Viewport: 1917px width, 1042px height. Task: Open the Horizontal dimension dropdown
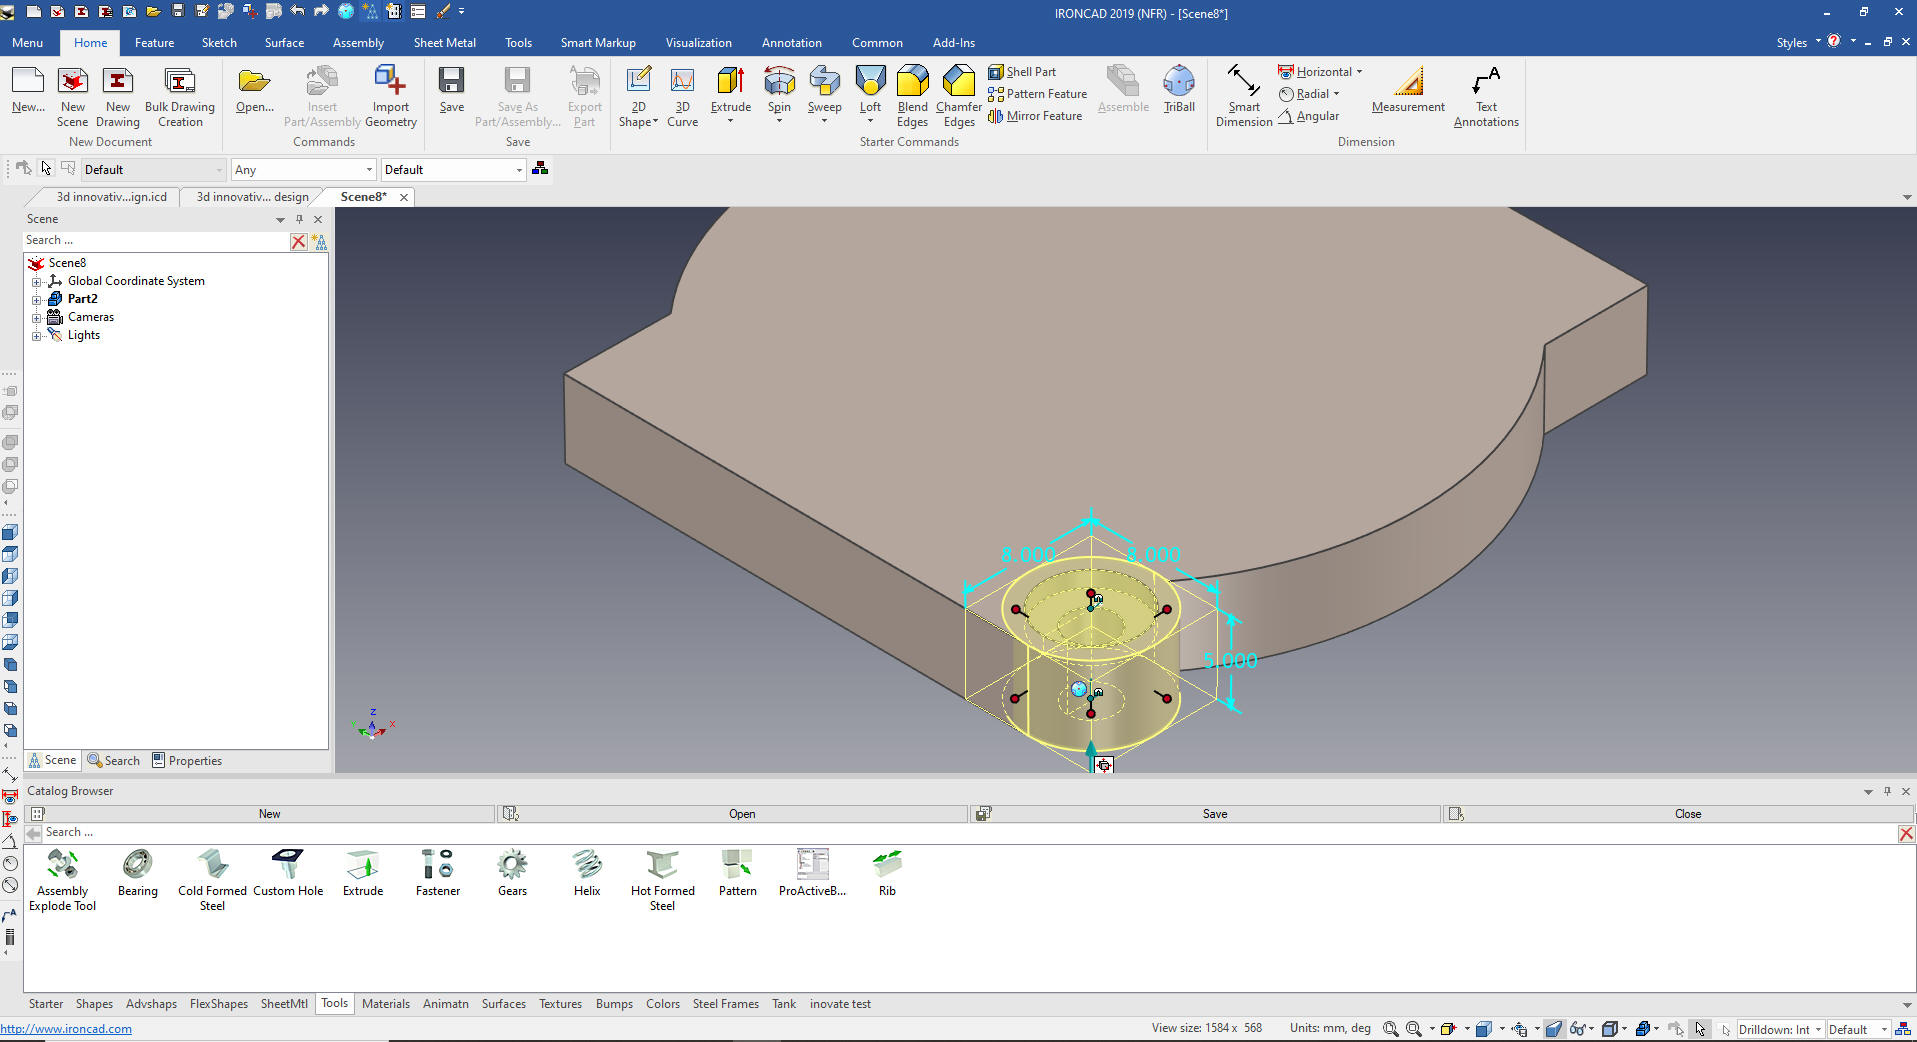(x=1359, y=72)
